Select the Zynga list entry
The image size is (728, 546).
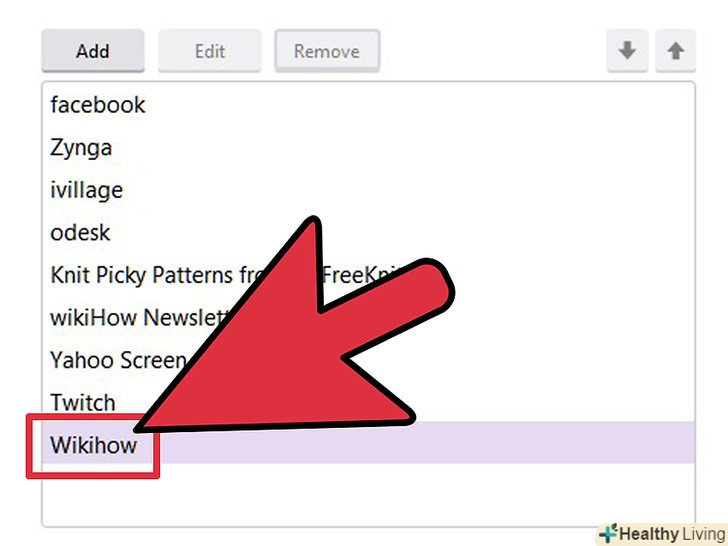81,148
